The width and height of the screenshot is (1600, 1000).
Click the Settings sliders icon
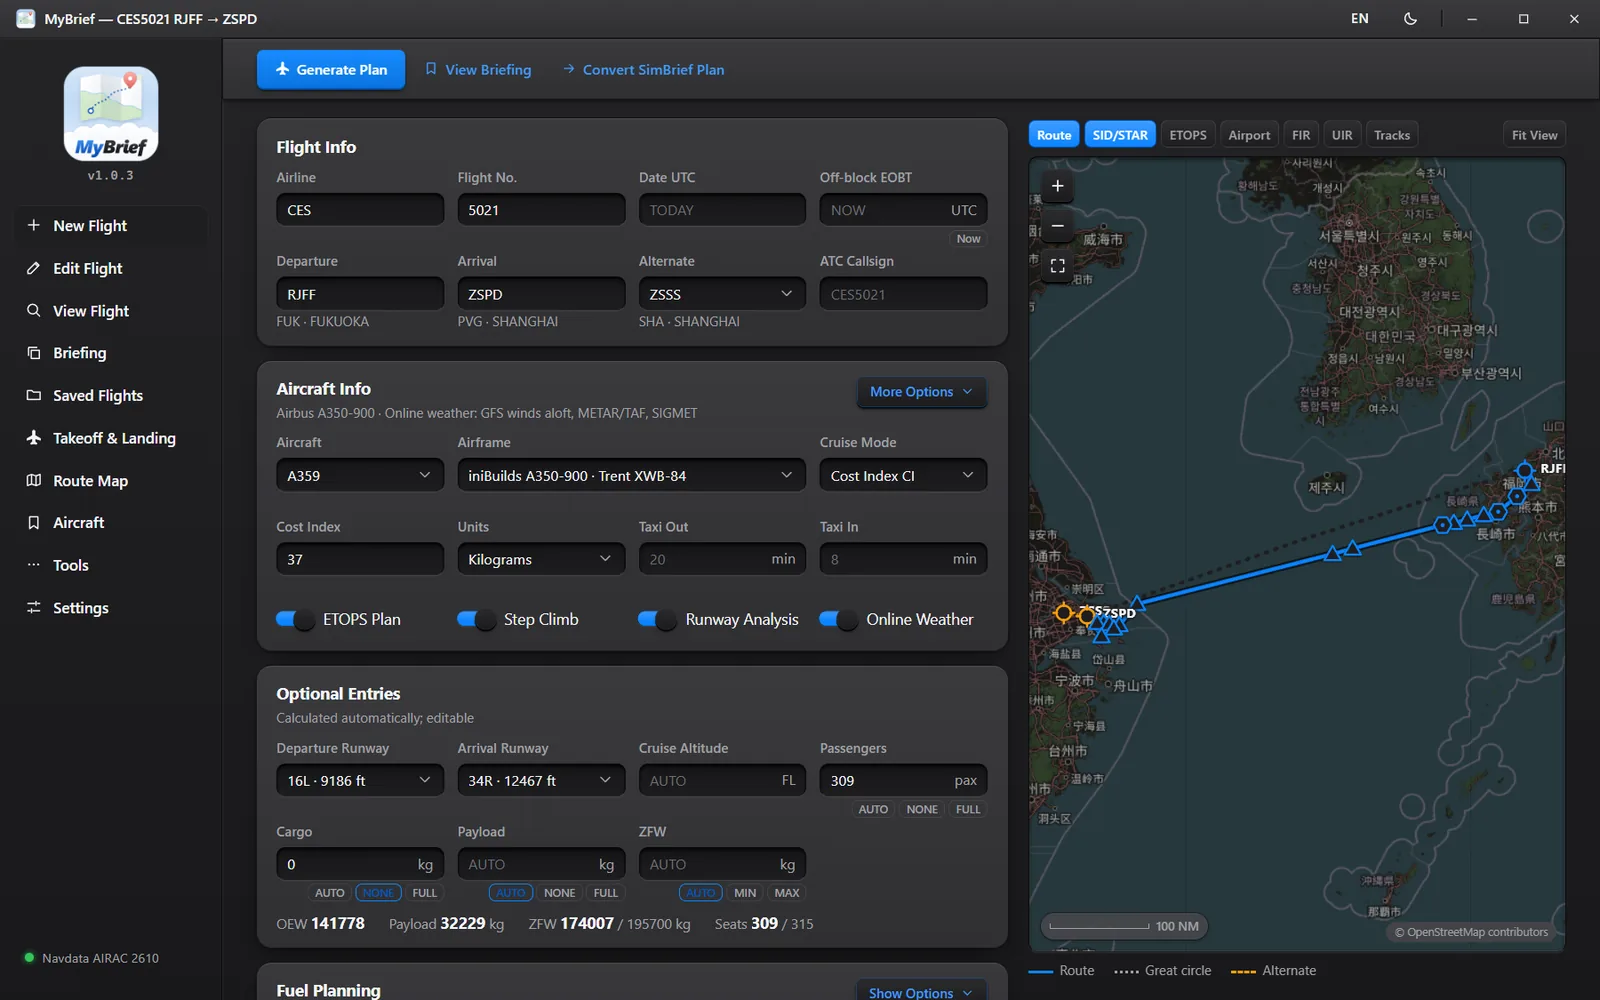[x=34, y=607]
